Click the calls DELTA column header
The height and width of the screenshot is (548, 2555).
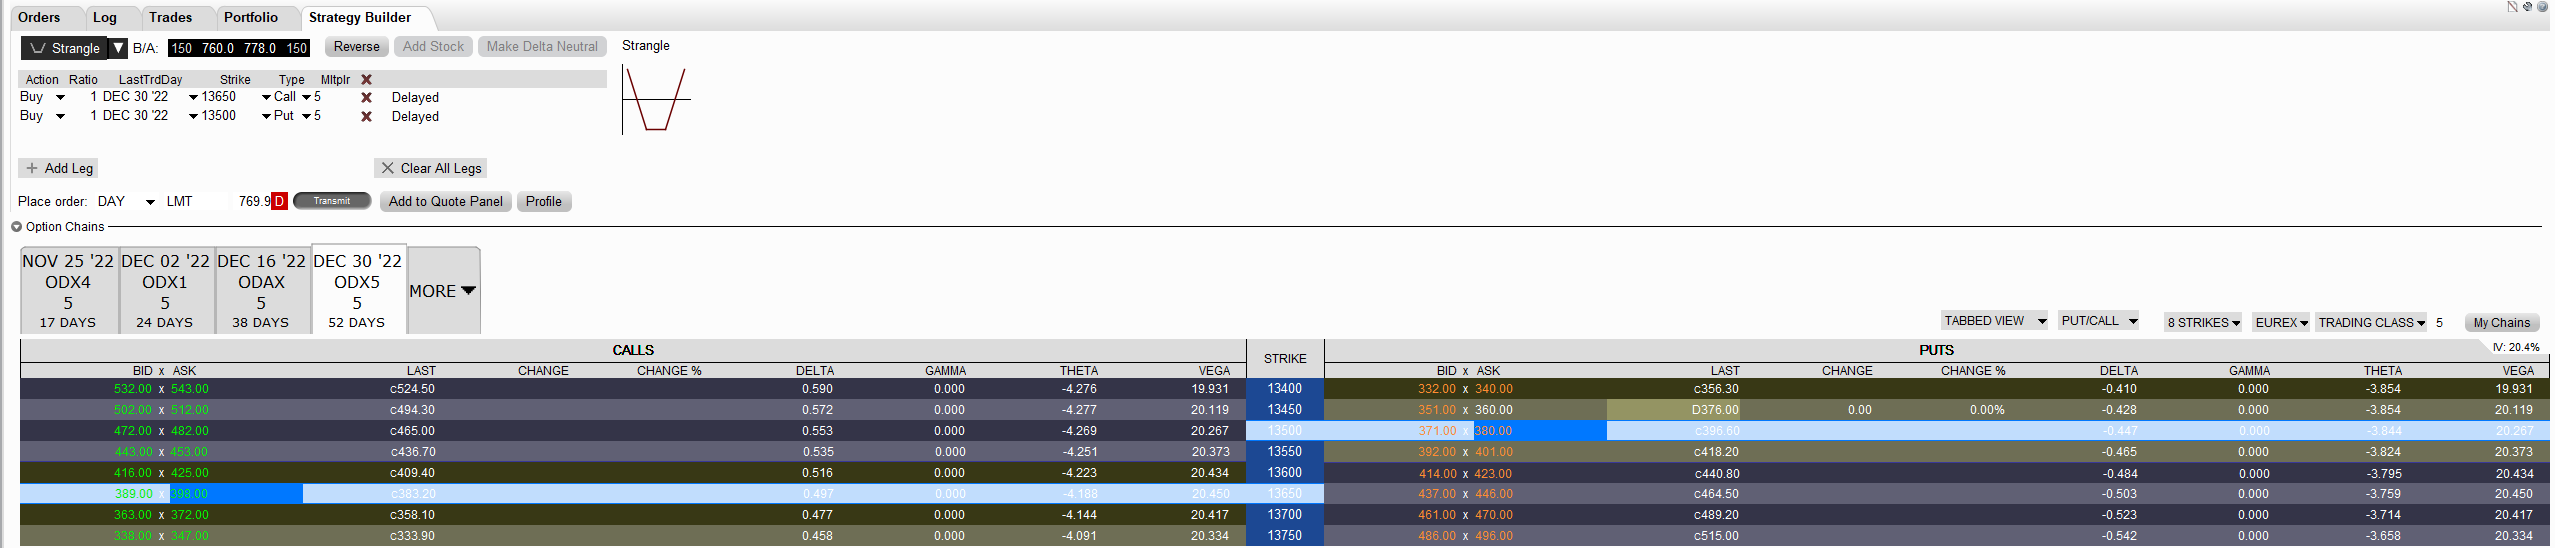815,371
